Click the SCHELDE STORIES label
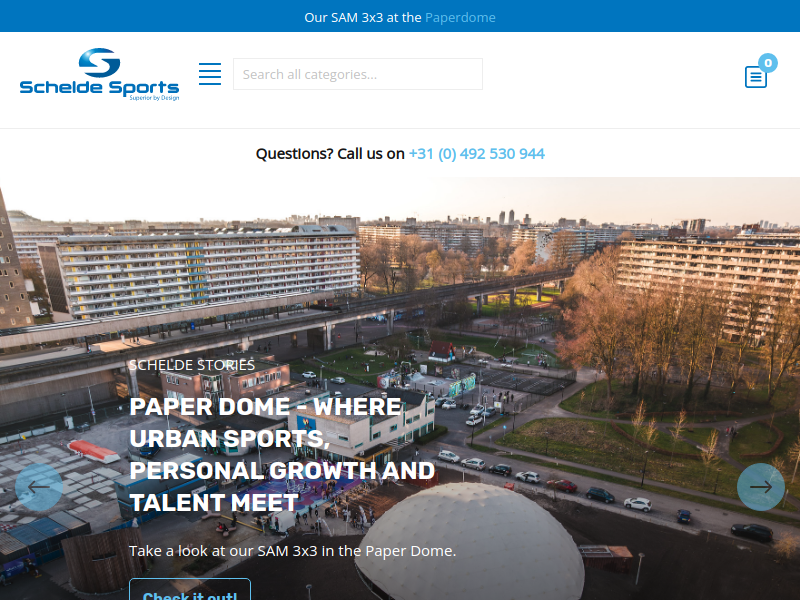The image size is (800, 600). (x=192, y=365)
